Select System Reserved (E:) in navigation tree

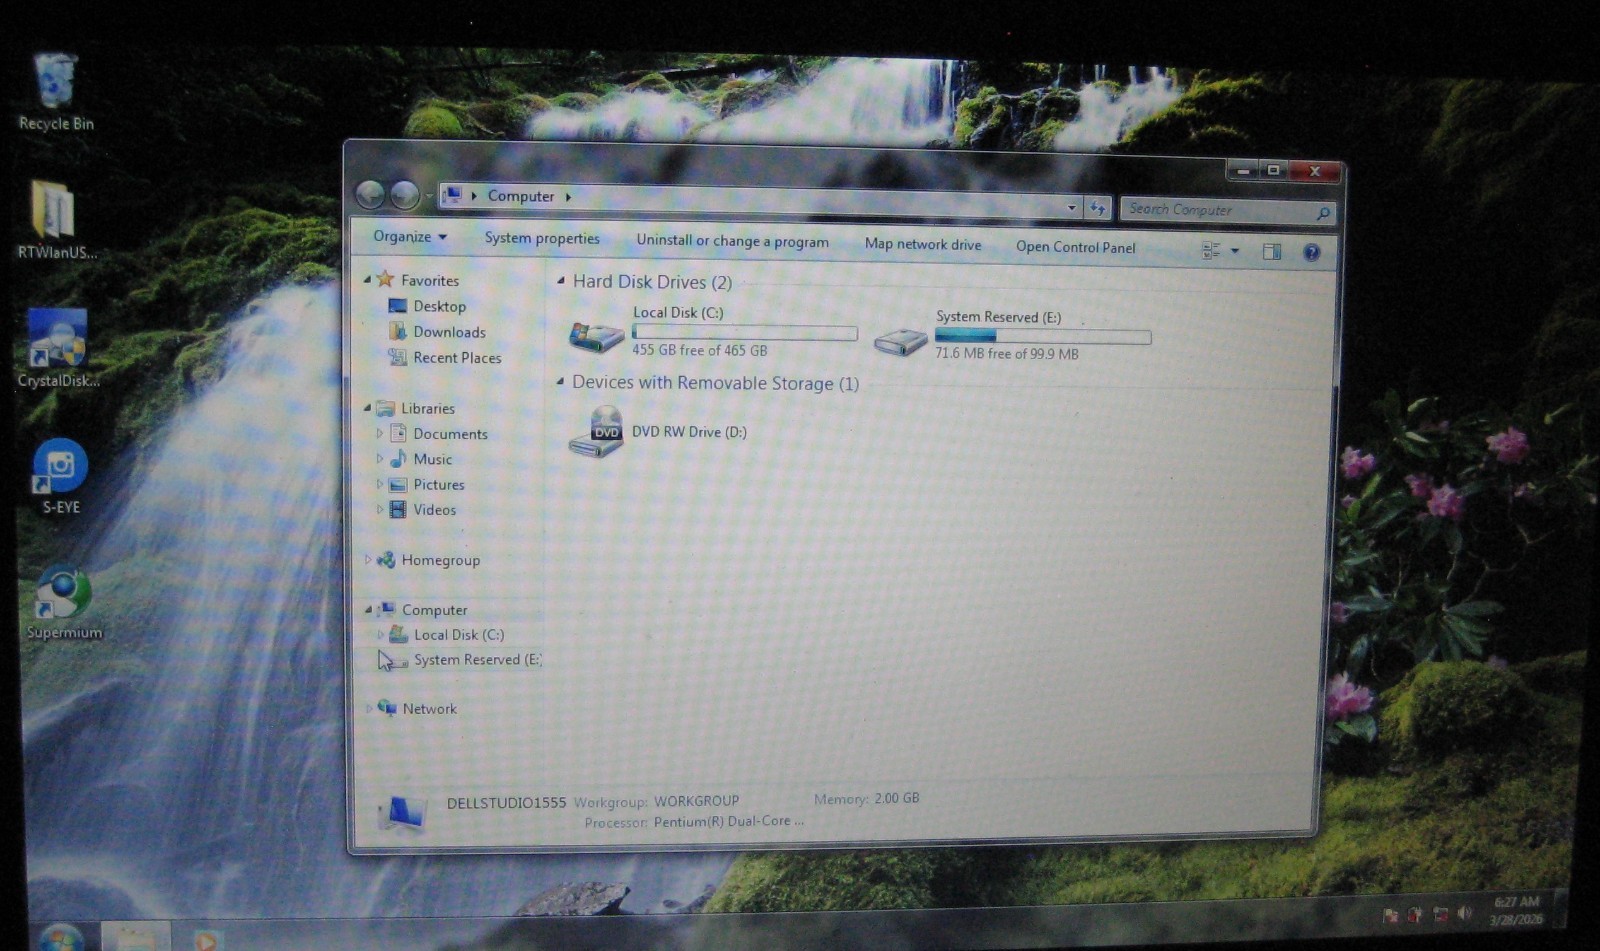tap(477, 659)
